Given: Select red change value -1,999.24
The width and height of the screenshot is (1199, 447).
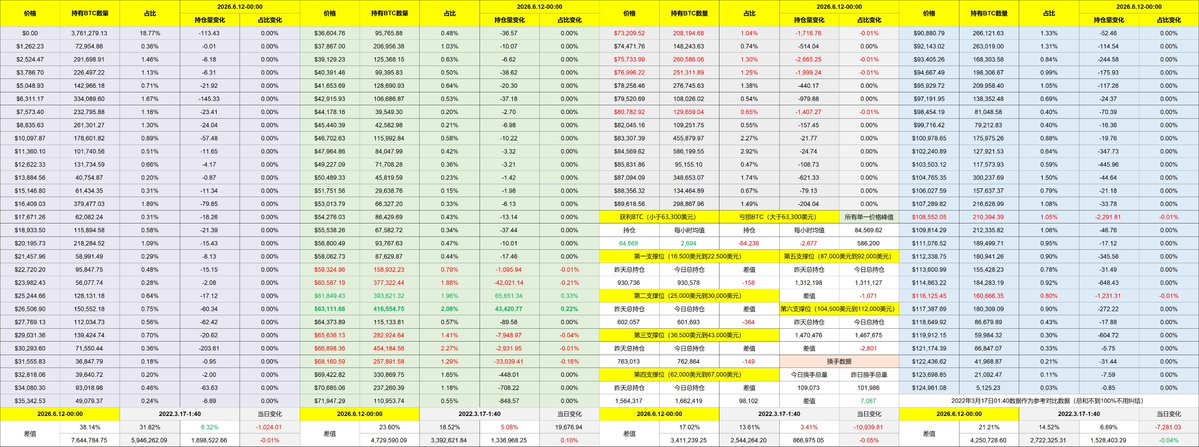Looking at the screenshot, I should [808, 72].
